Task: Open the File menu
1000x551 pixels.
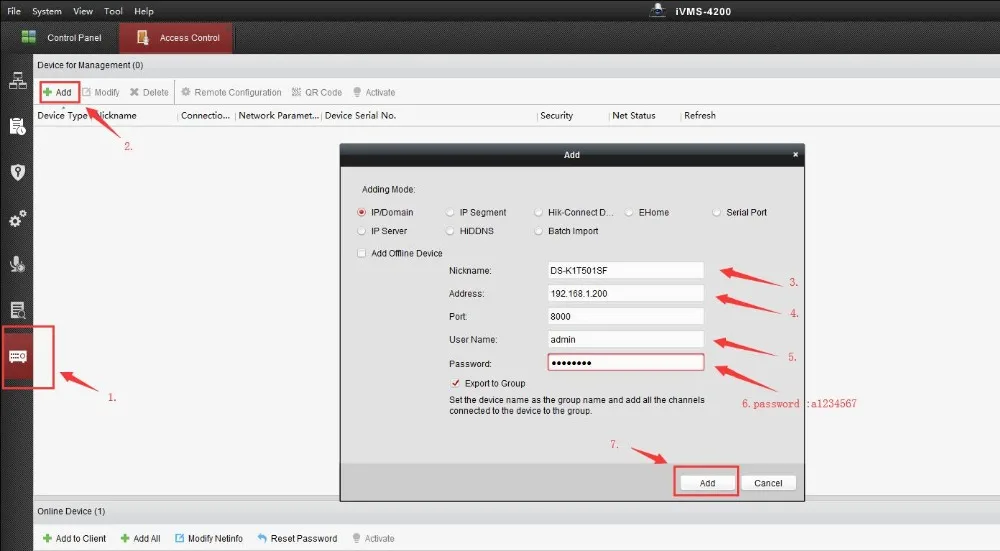Action: coord(14,11)
